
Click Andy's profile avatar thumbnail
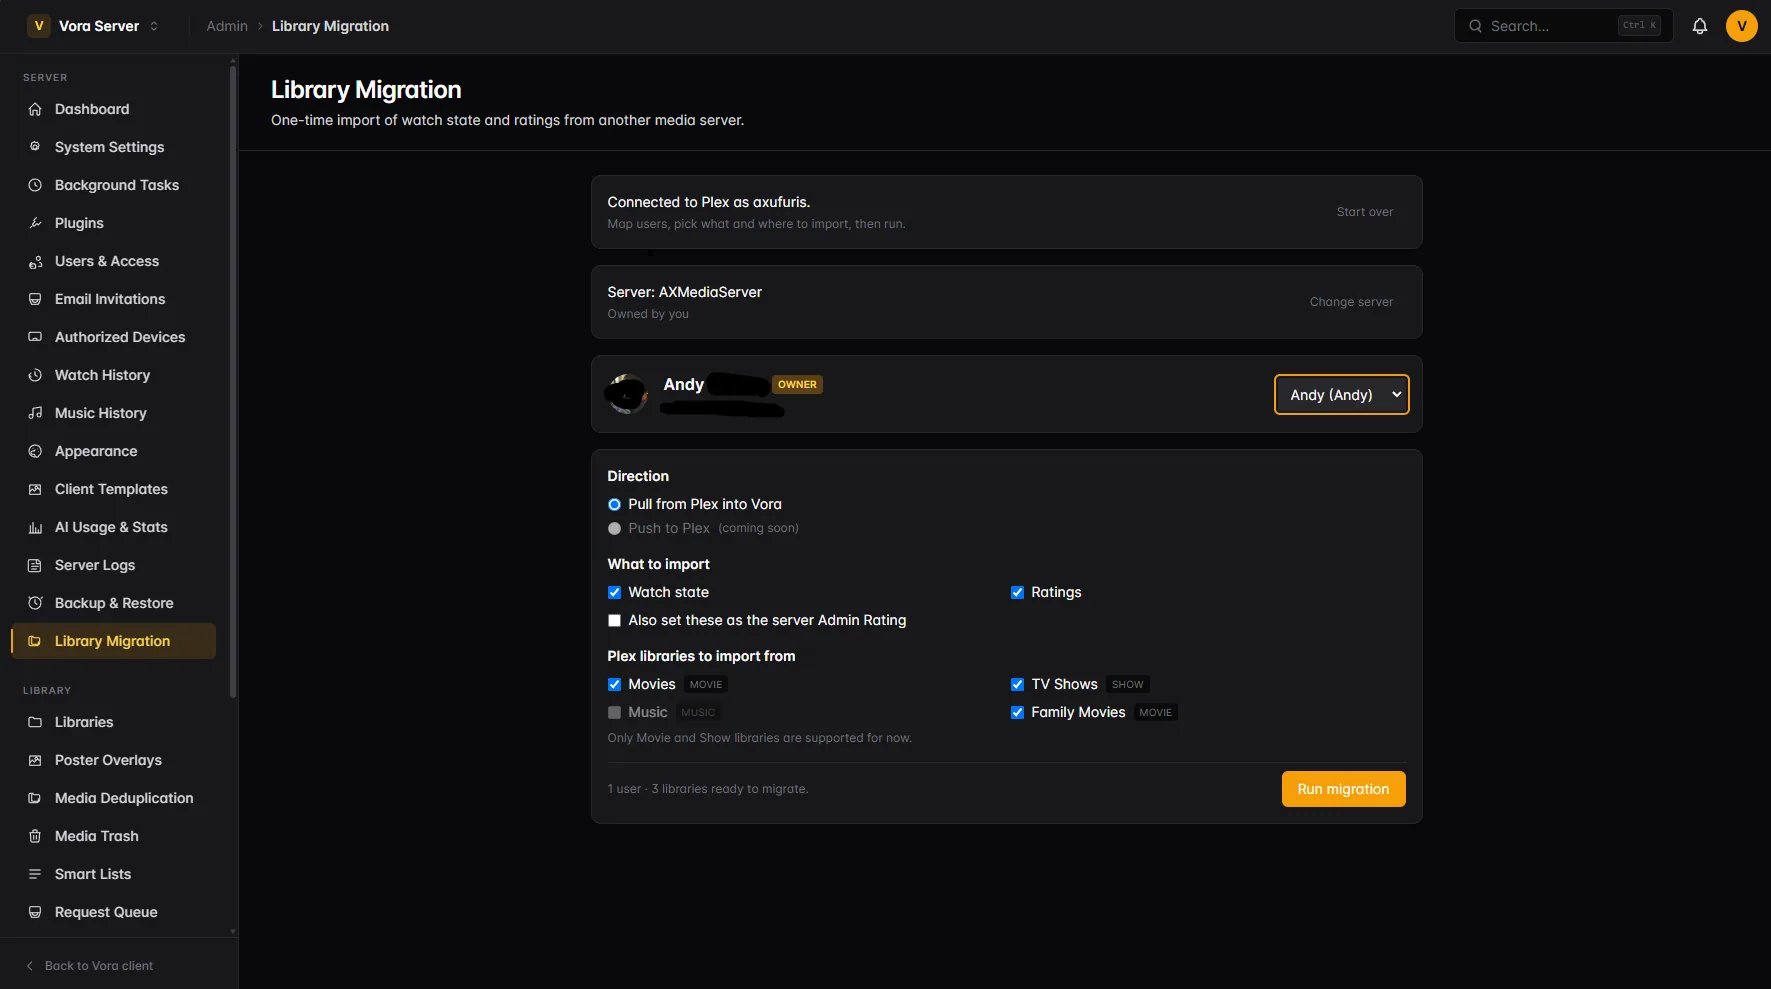[x=628, y=394]
